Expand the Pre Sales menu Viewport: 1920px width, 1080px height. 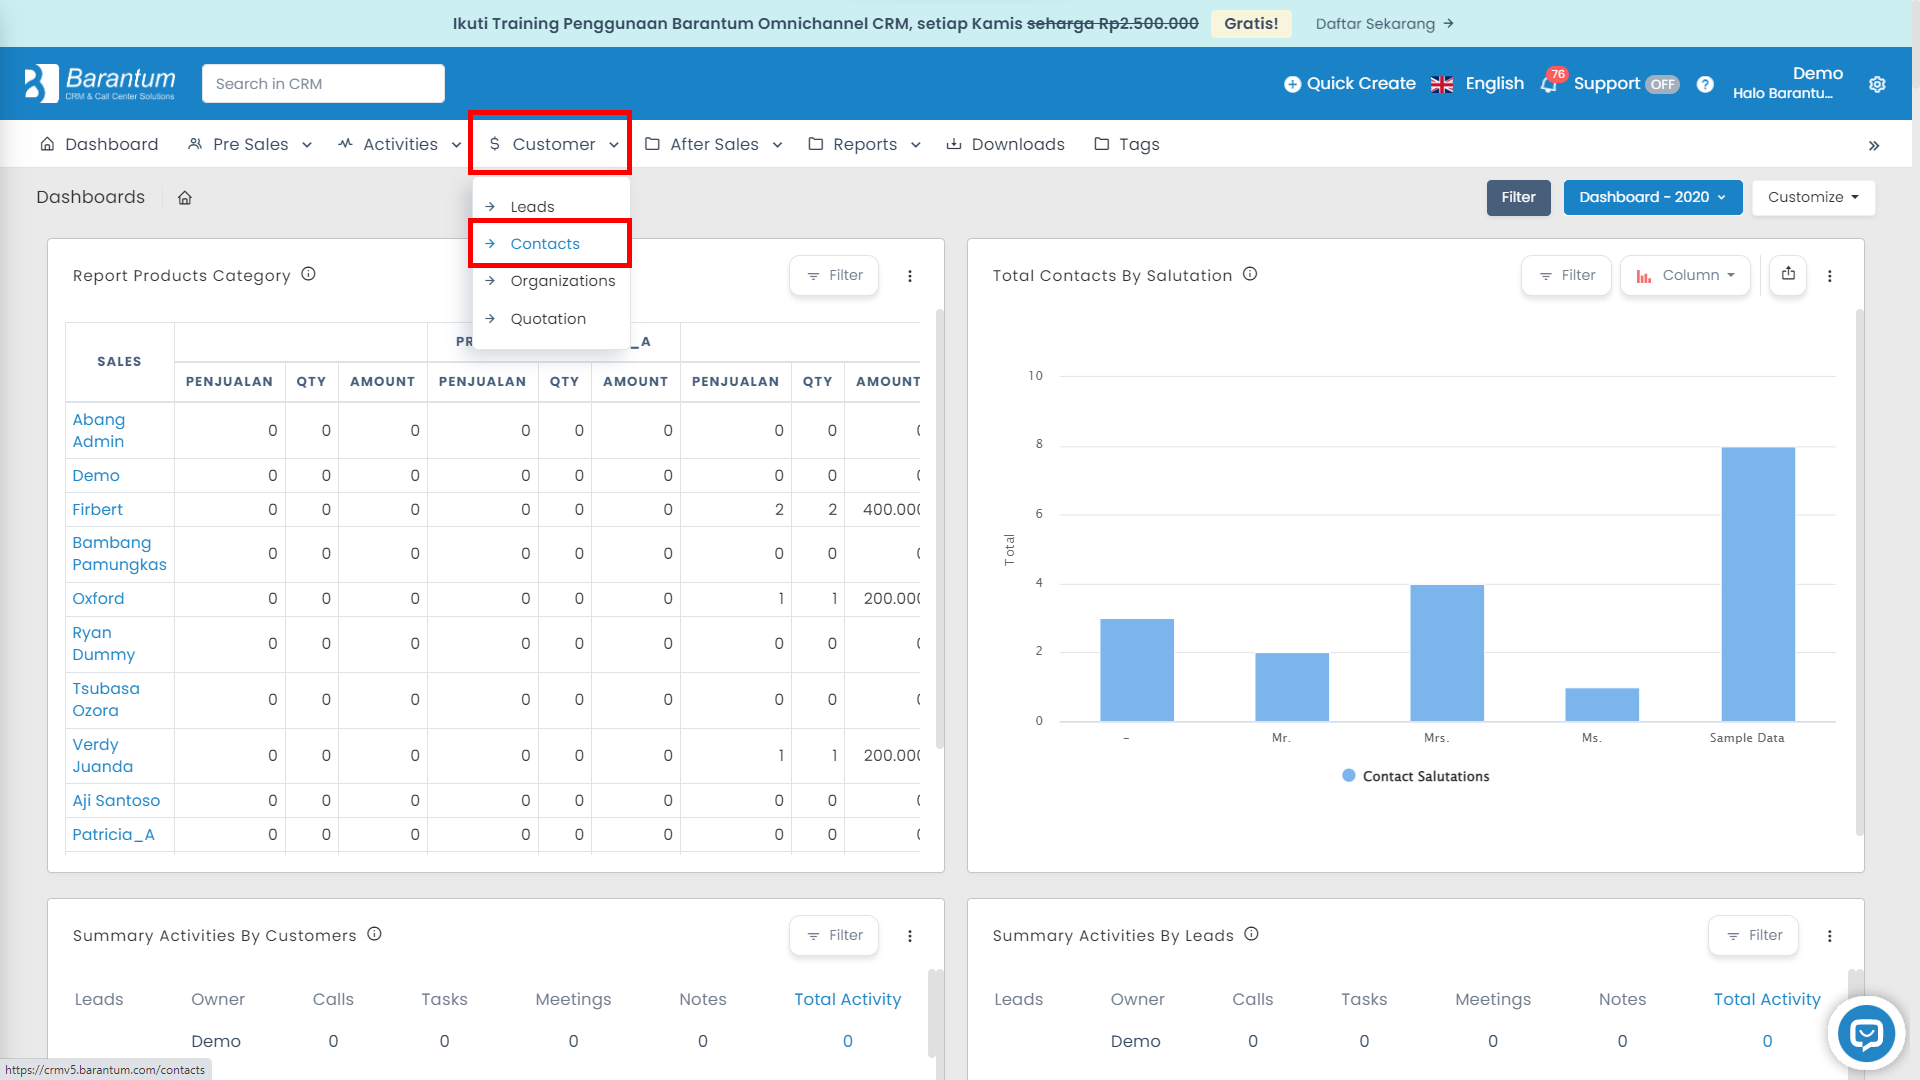(x=250, y=144)
